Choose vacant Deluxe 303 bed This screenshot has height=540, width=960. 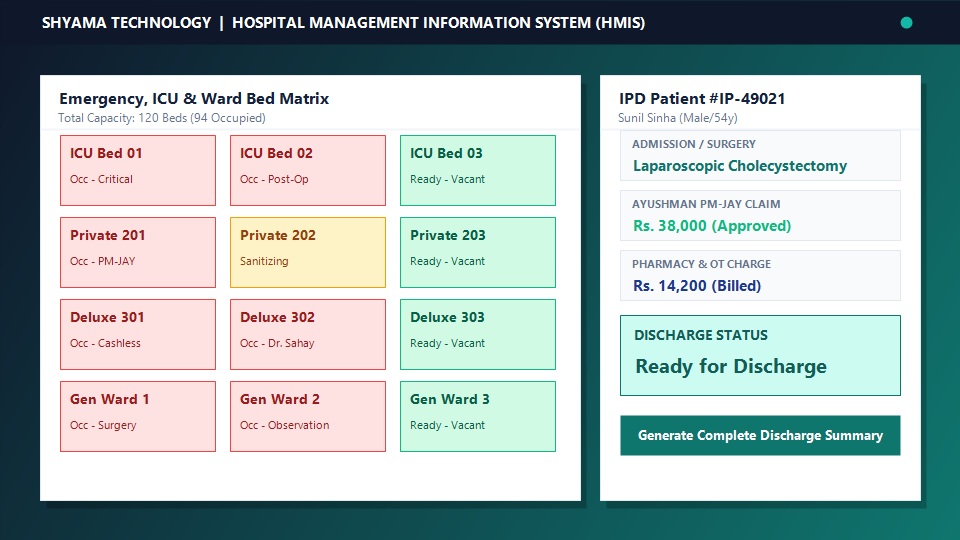click(478, 334)
